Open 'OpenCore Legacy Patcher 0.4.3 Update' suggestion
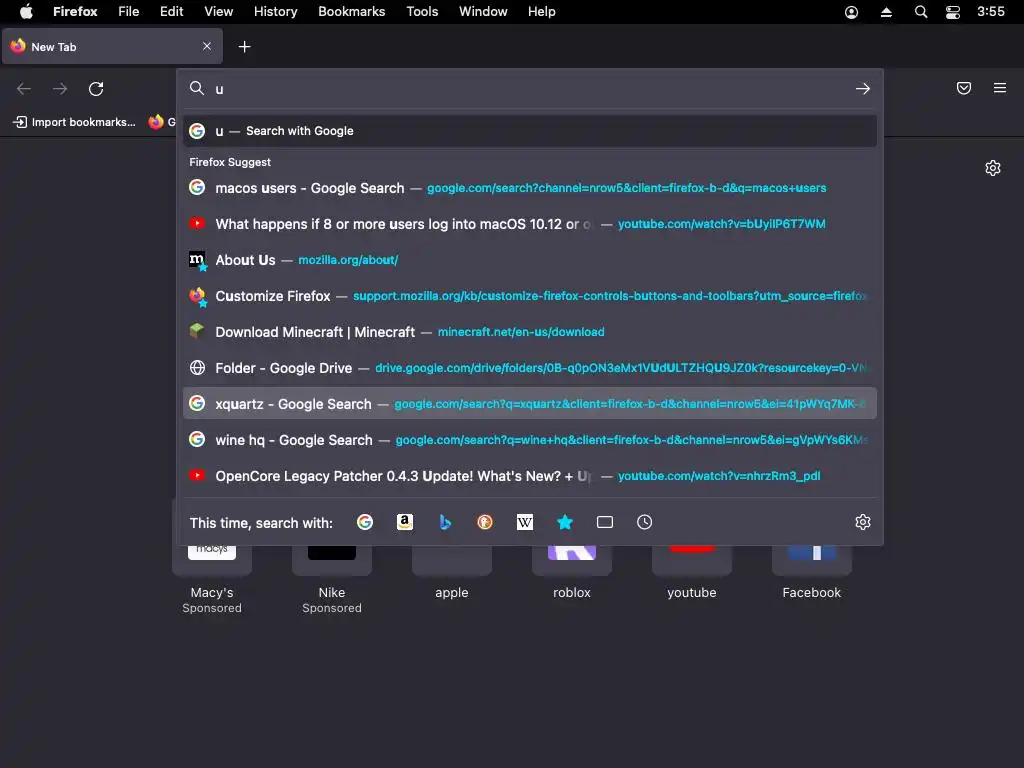 [530, 475]
